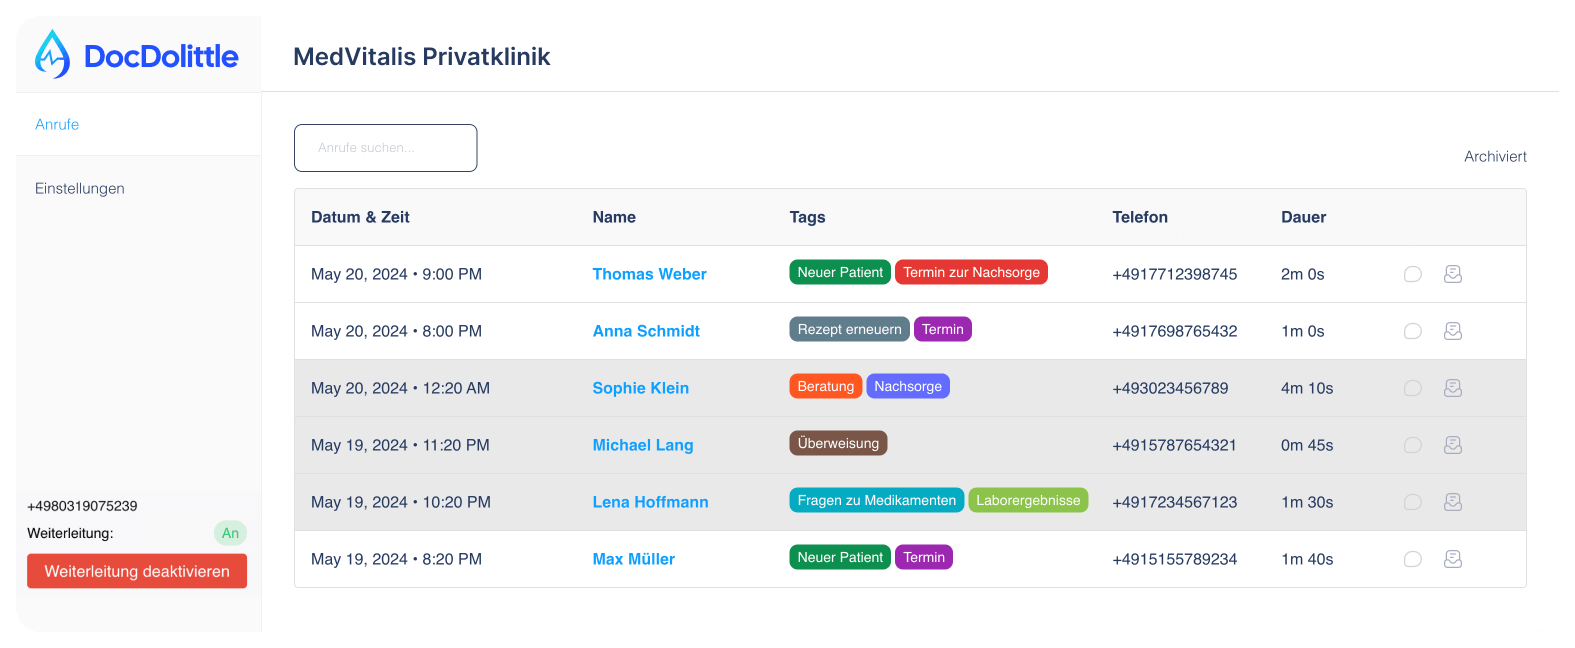The height and width of the screenshot is (648, 1575).
Task: Click archive icon for Max Müller
Action: (x=1453, y=559)
